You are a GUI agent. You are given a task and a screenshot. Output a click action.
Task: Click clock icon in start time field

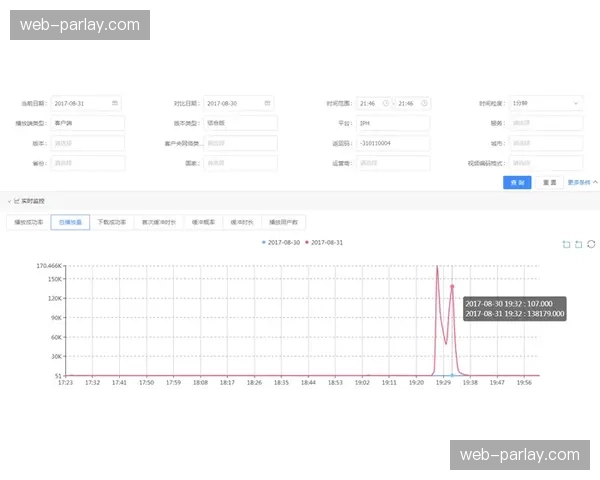tap(385, 103)
